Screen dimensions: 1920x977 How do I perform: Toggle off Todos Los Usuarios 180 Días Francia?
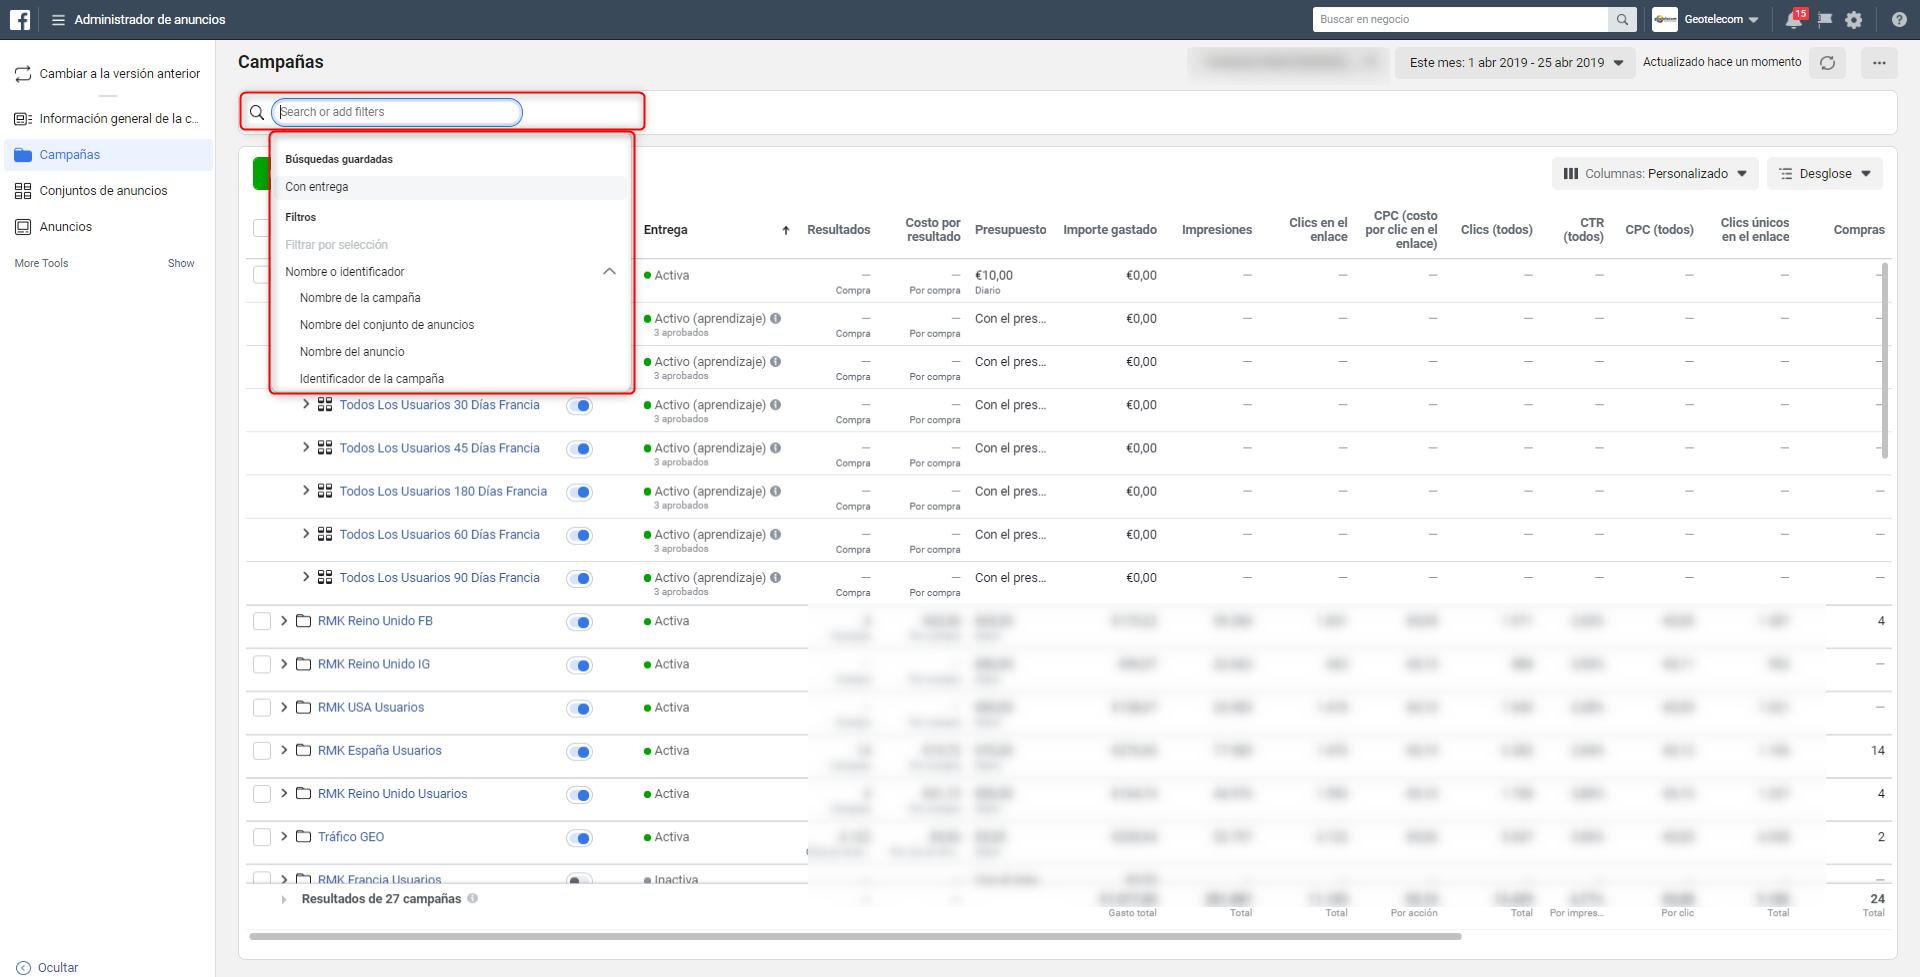coord(579,492)
